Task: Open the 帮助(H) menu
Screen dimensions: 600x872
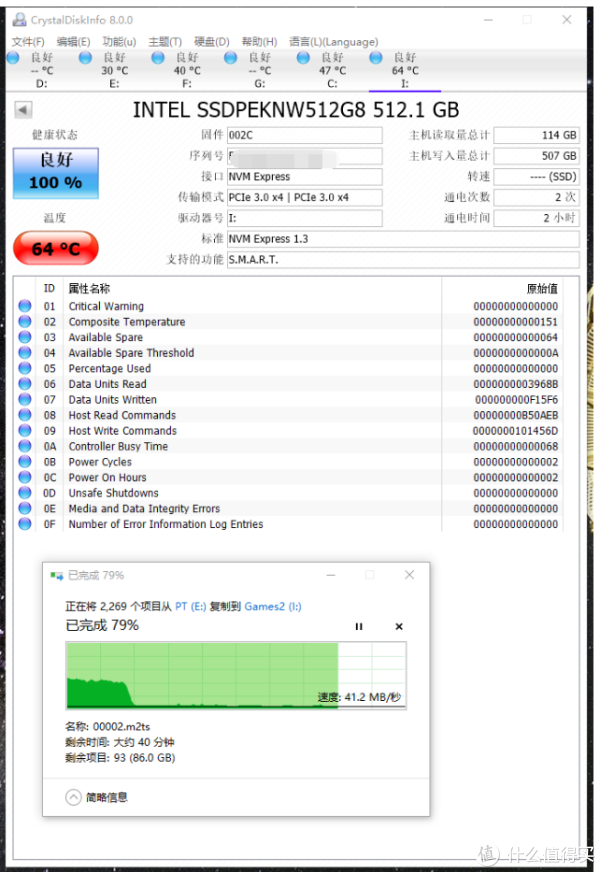Action: [259, 42]
